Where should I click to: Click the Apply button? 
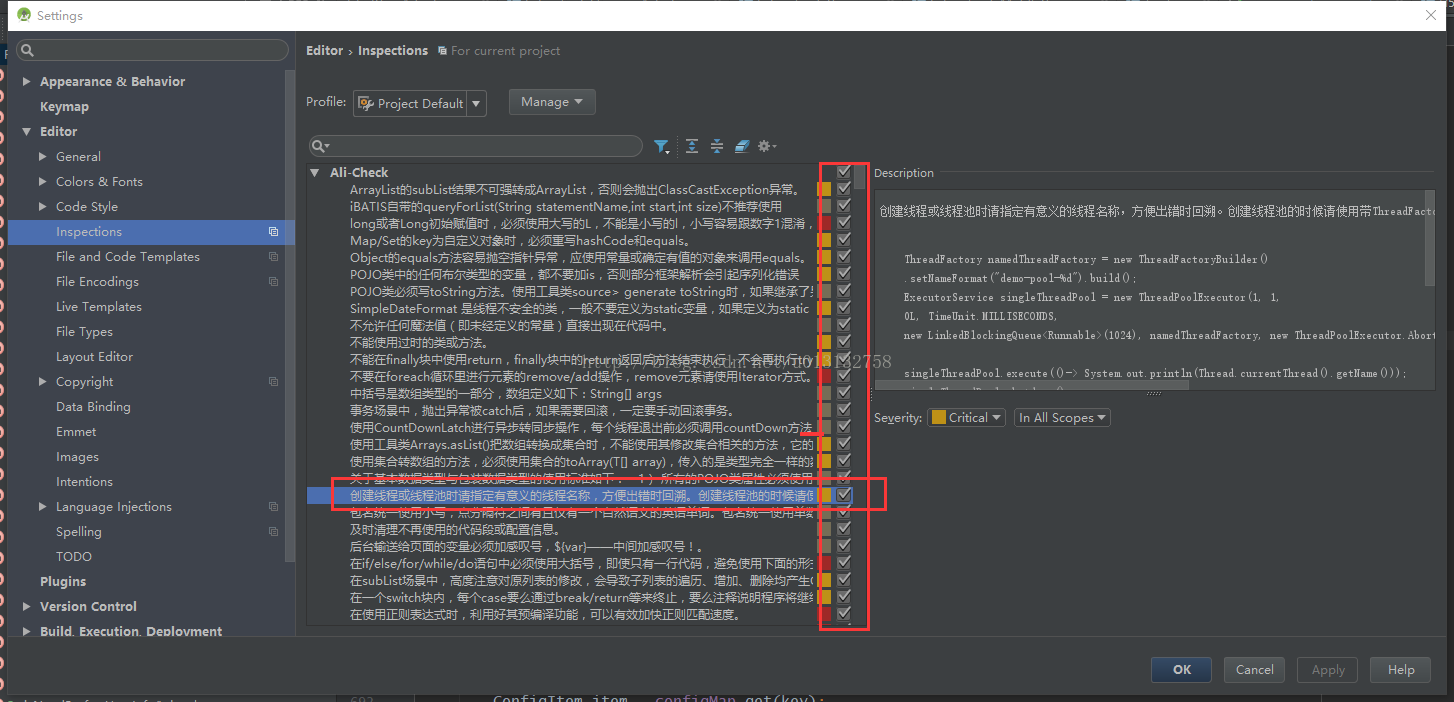point(1328,670)
